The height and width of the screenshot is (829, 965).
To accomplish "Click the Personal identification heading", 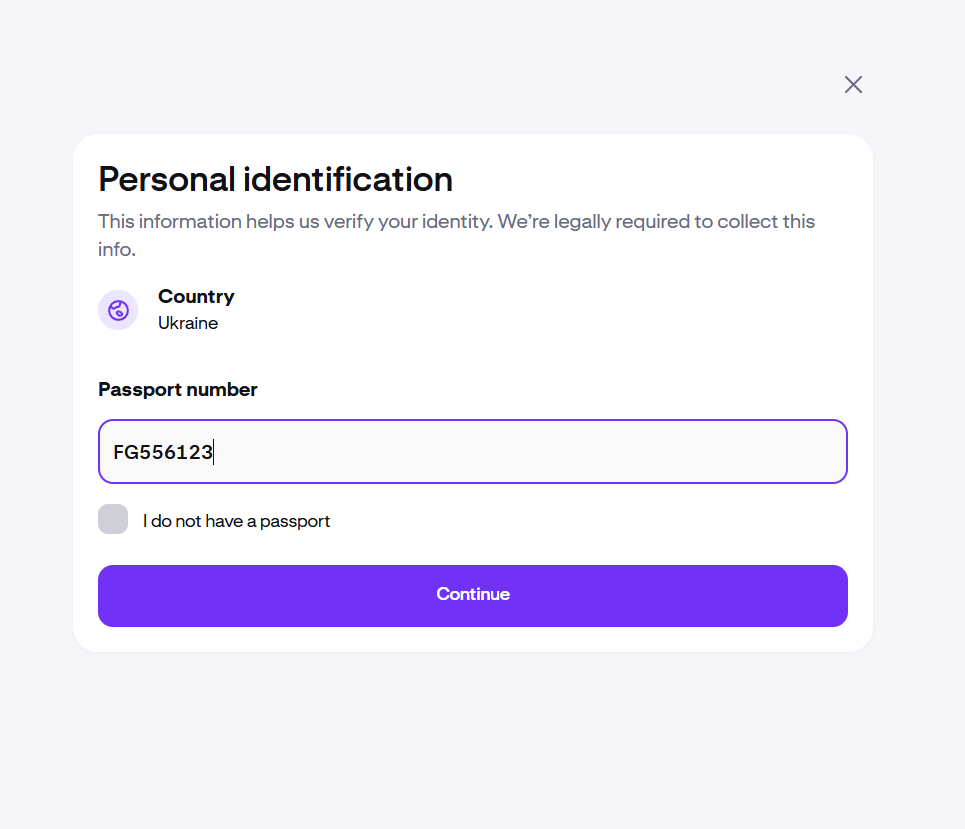I will click(x=275, y=180).
